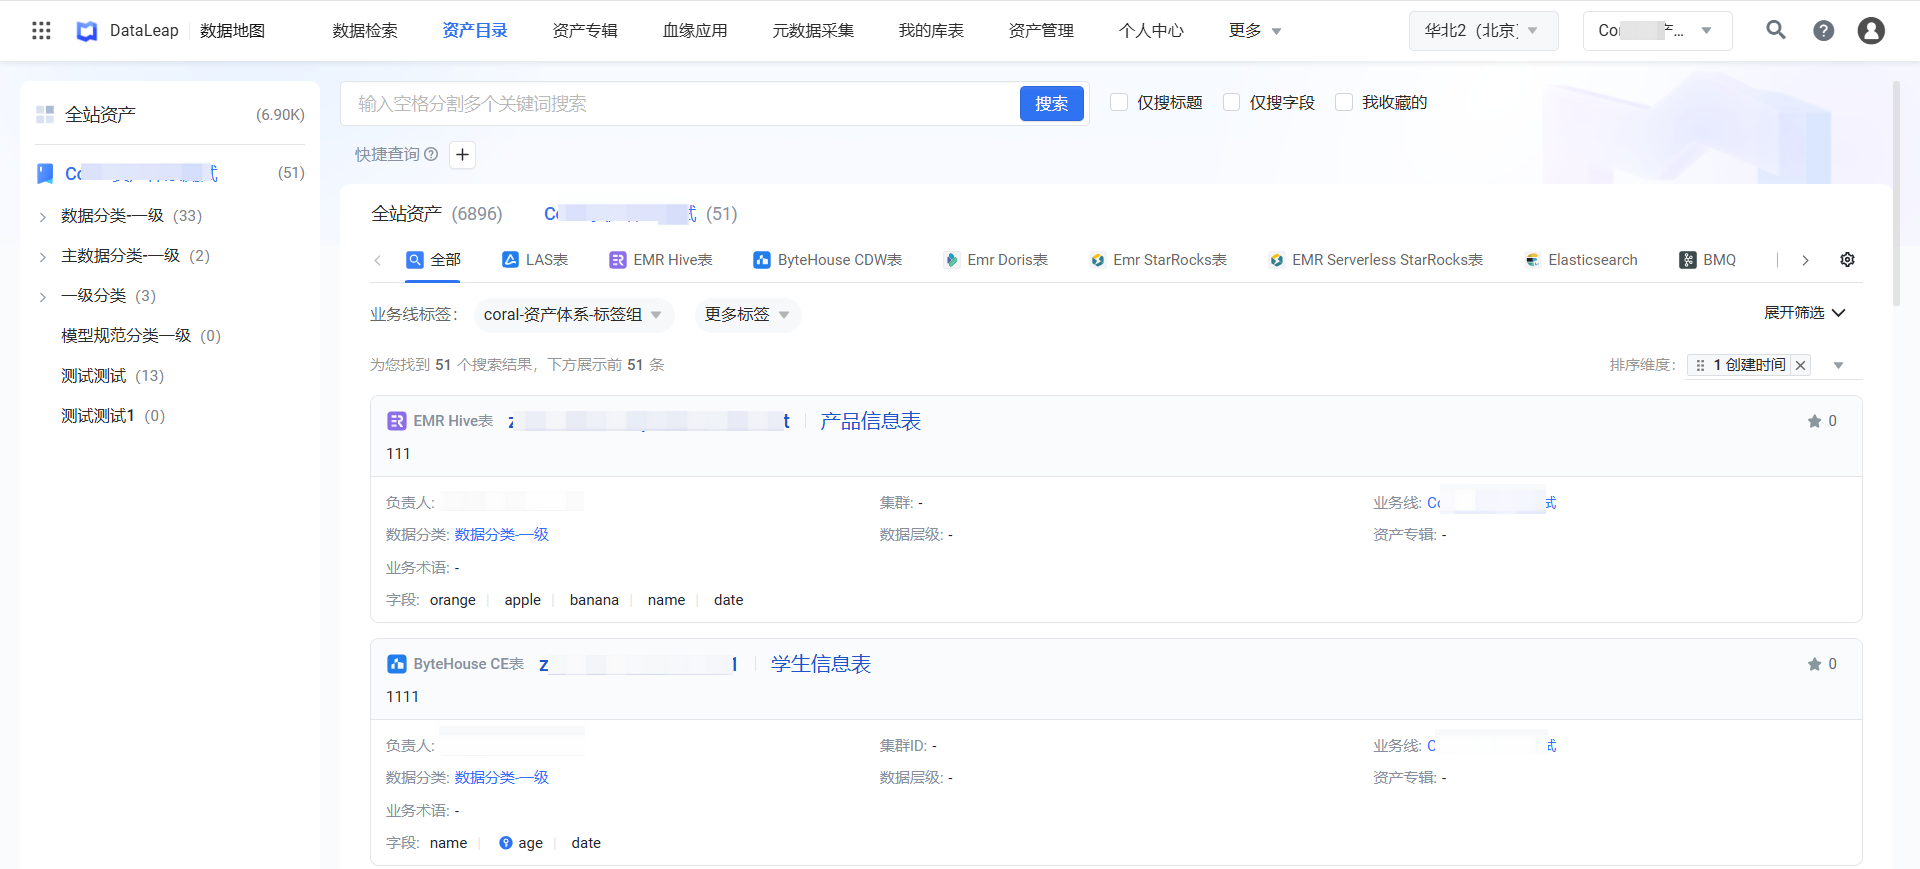1920x869 pixels.
Task: Click the blue 搜索 button
Action: 1052,104
